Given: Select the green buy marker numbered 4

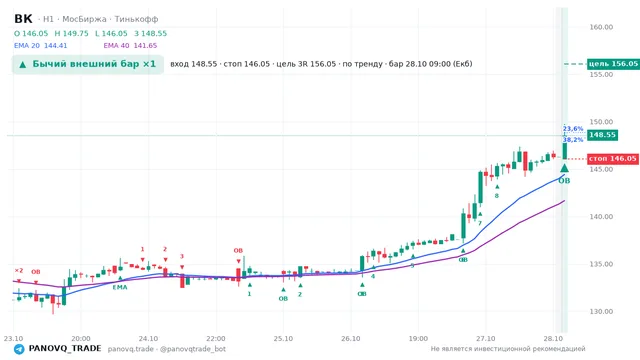Looking at the screenshot, I should tap(373, 276).
